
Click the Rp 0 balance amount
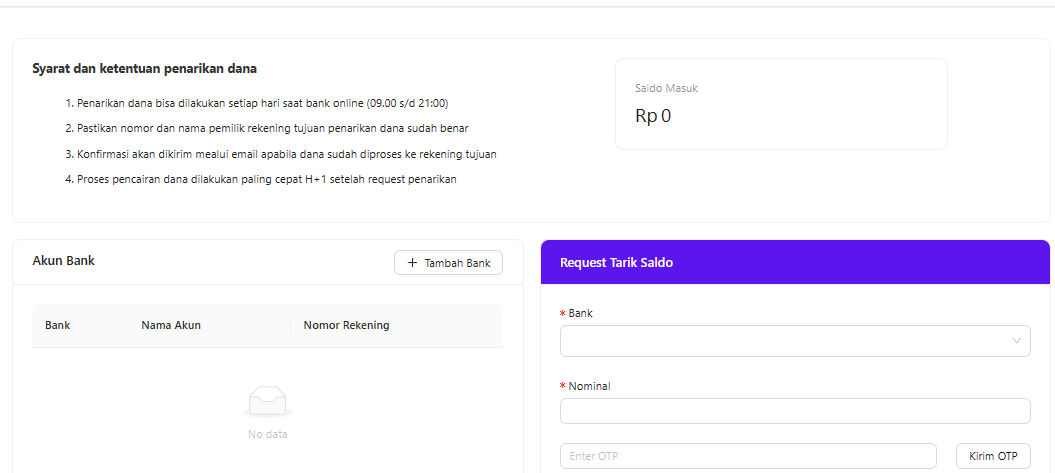click(653, 116)
